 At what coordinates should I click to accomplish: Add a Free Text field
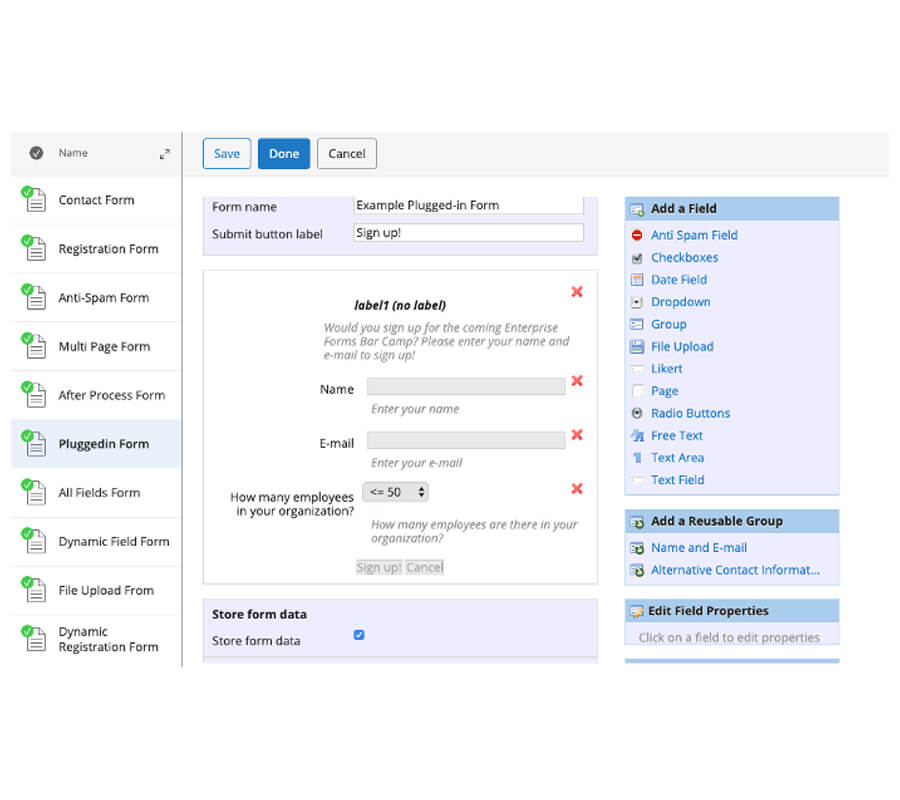676,436
